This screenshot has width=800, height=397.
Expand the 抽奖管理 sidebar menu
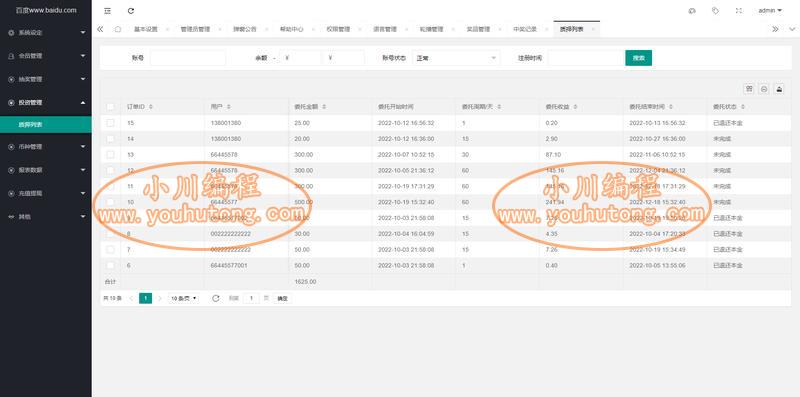pos(46,79)
